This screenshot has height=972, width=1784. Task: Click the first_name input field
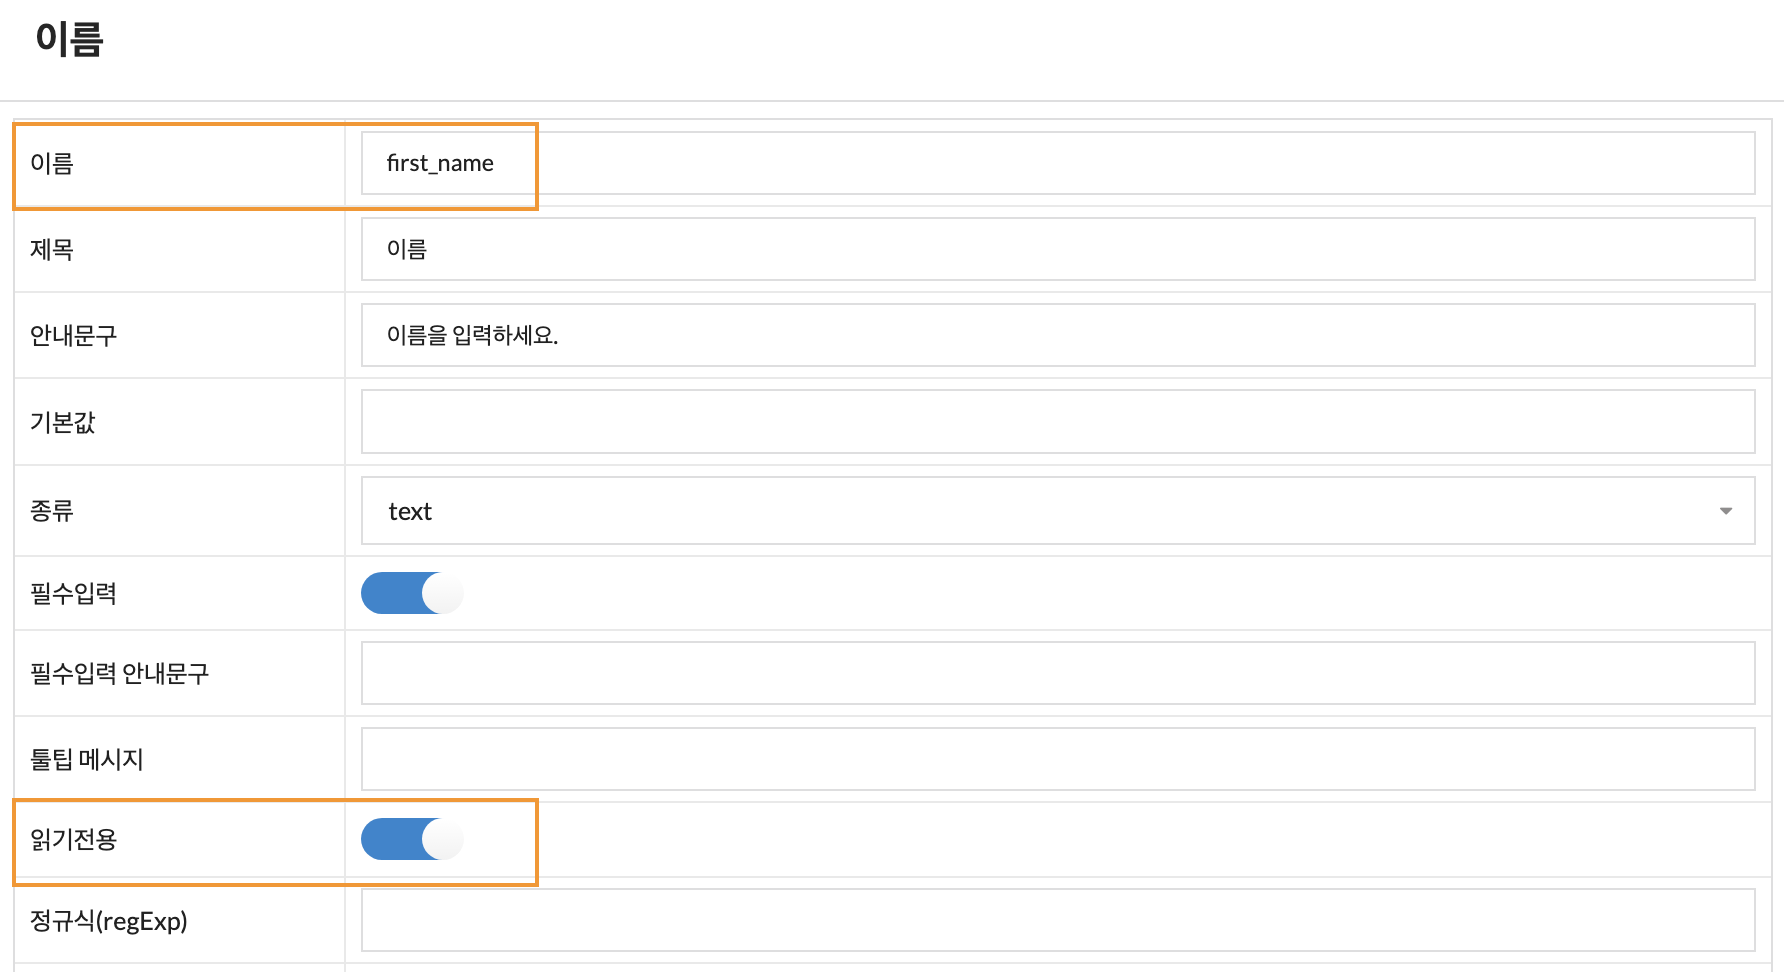click(x=1058, y=163)
